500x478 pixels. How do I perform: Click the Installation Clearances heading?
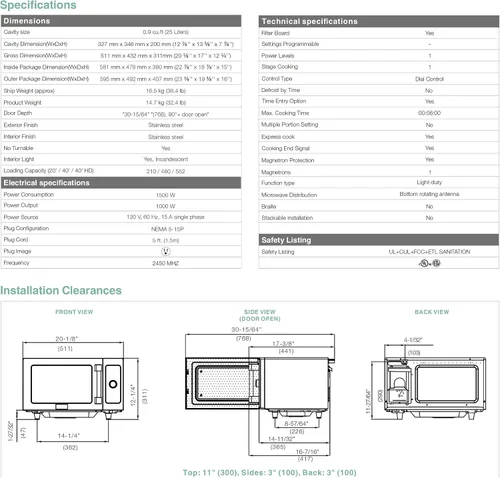pos(61,290)
